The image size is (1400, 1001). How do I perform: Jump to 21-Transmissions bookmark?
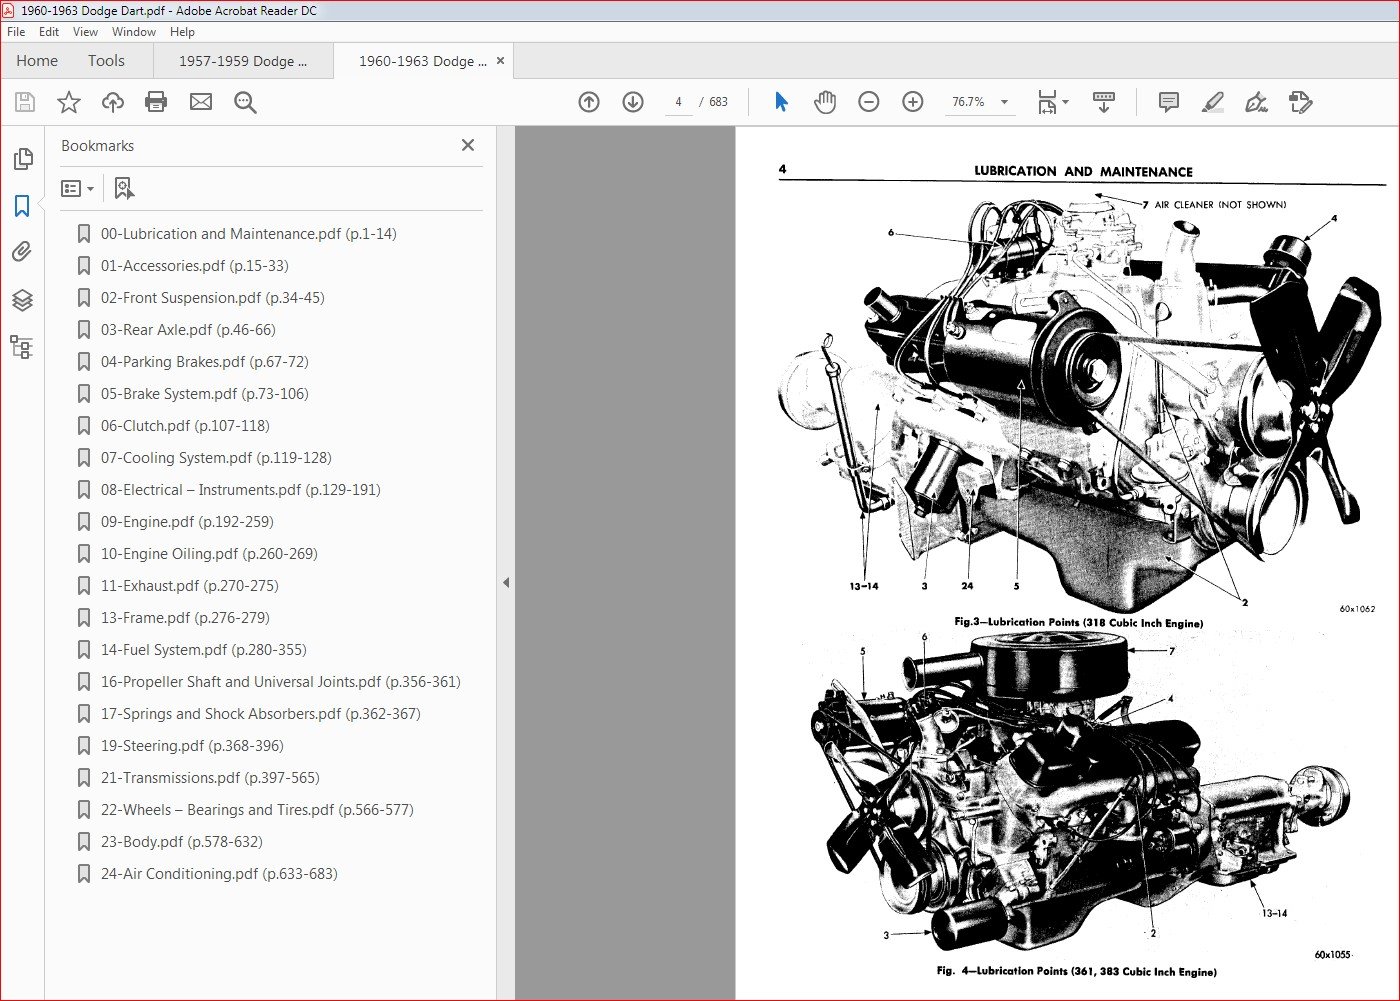tap(210, 778)
